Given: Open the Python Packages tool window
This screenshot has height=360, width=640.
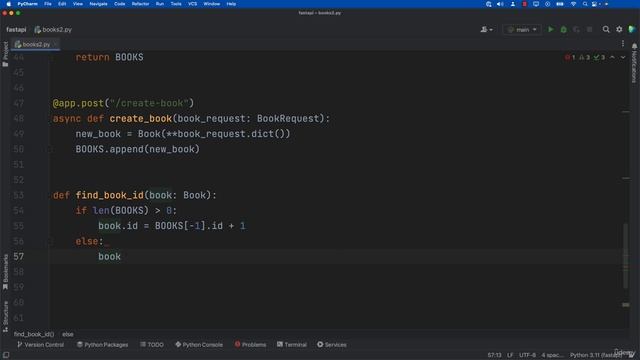Looking at the screenshot, I should 102,345.
